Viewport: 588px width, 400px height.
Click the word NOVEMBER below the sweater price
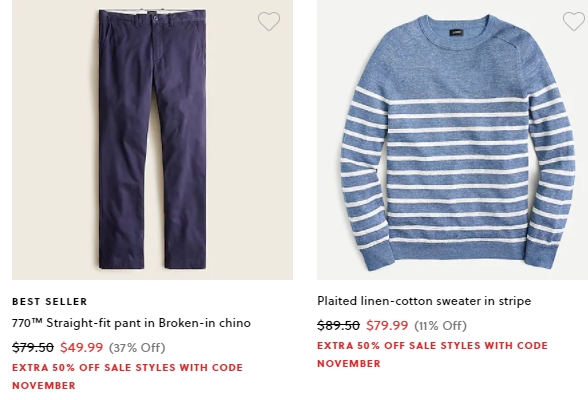point(349,364)
